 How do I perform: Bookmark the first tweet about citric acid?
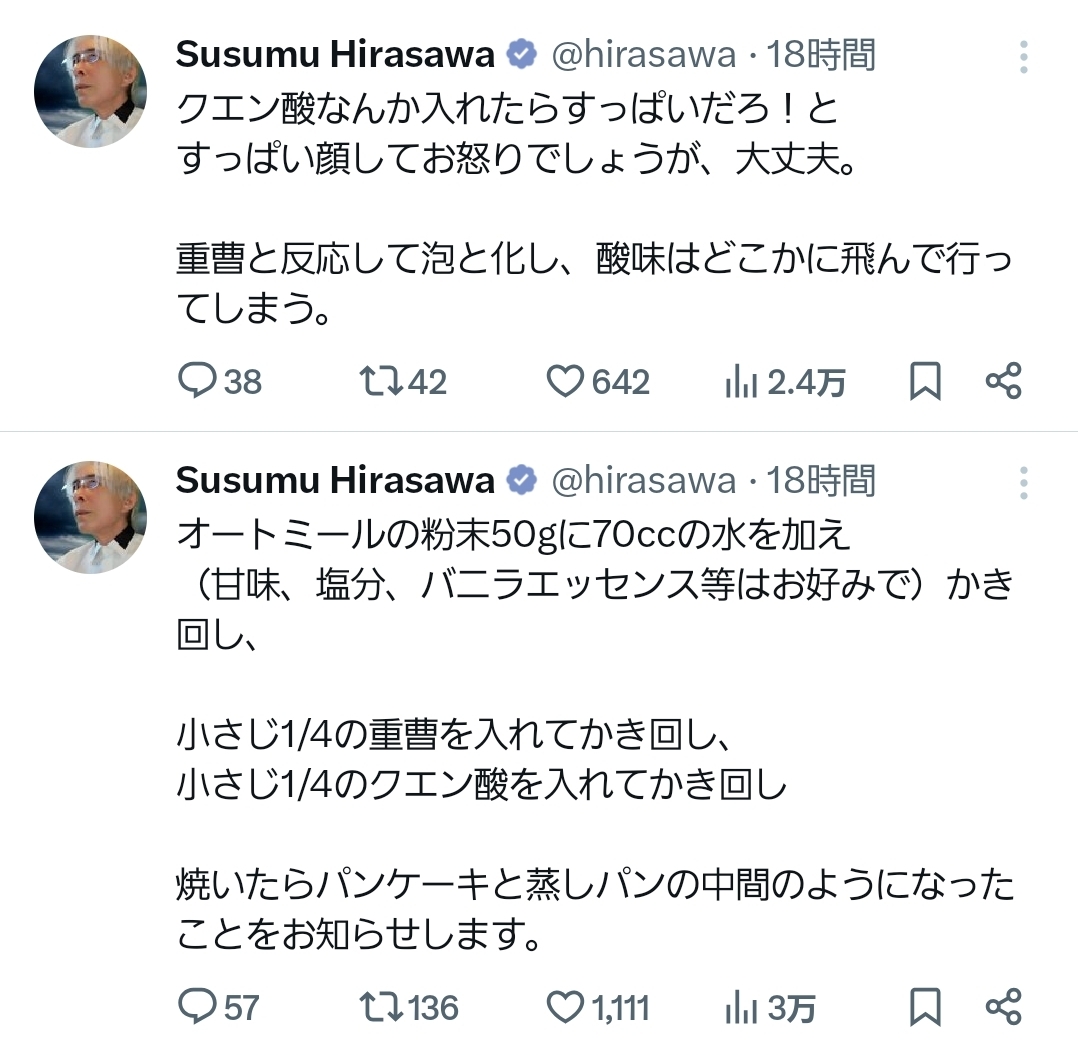[925, 381]
